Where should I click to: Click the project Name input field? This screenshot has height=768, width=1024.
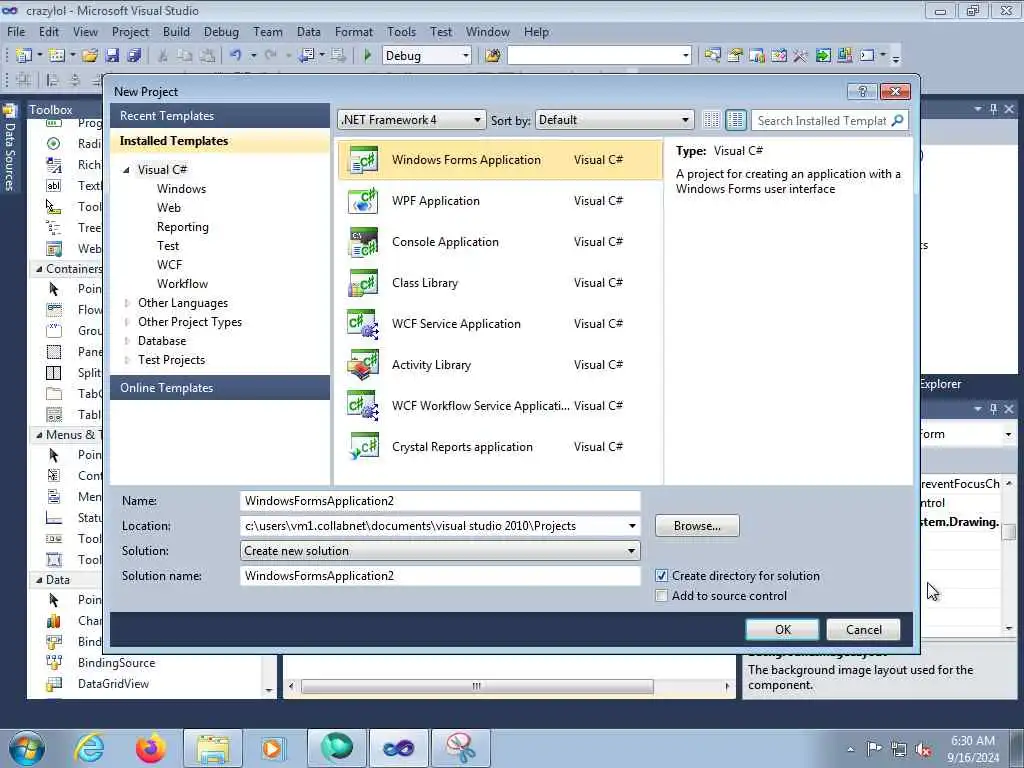point(440,501)
